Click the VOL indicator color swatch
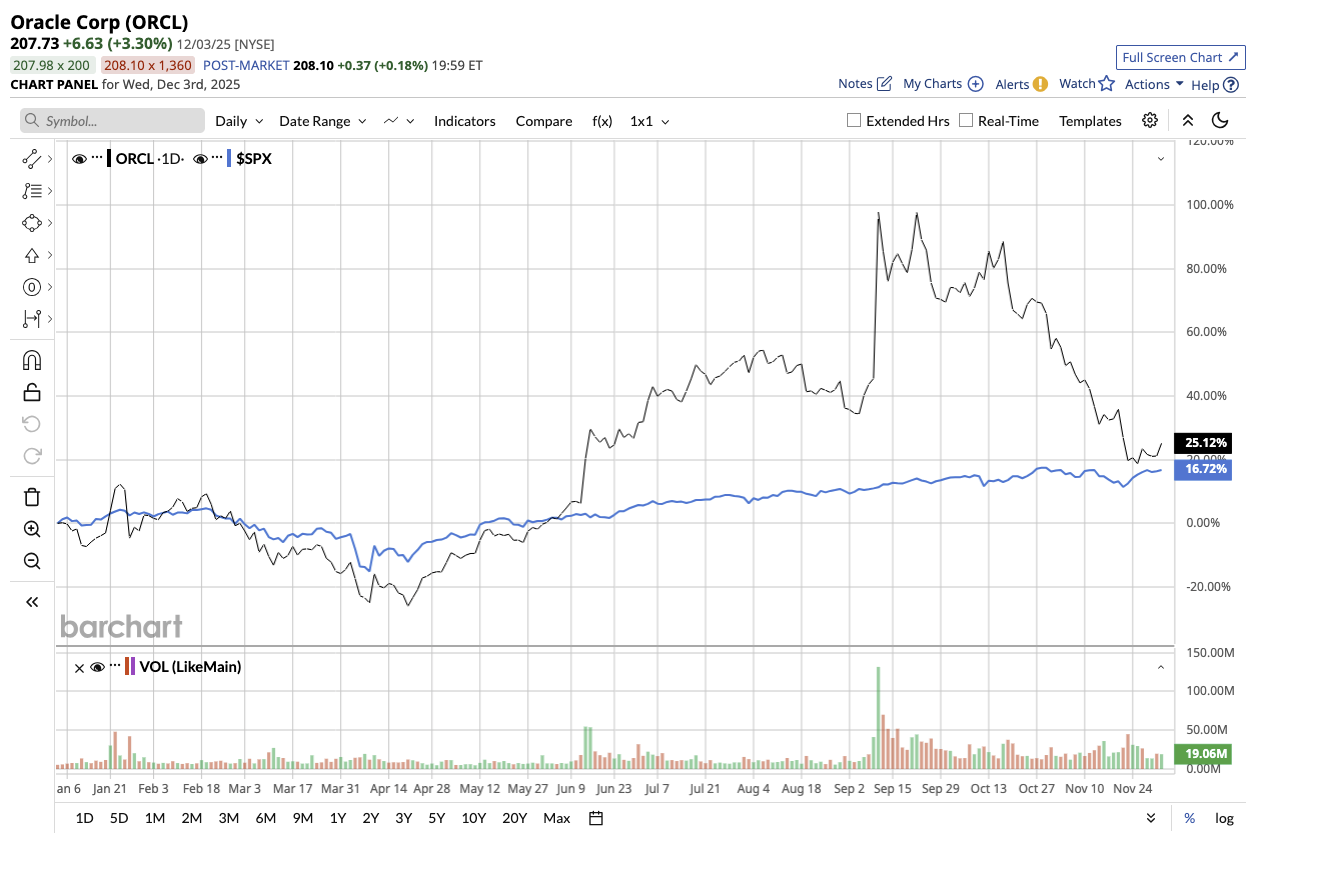Viewport: 1338px width, 876px height. 130,667
